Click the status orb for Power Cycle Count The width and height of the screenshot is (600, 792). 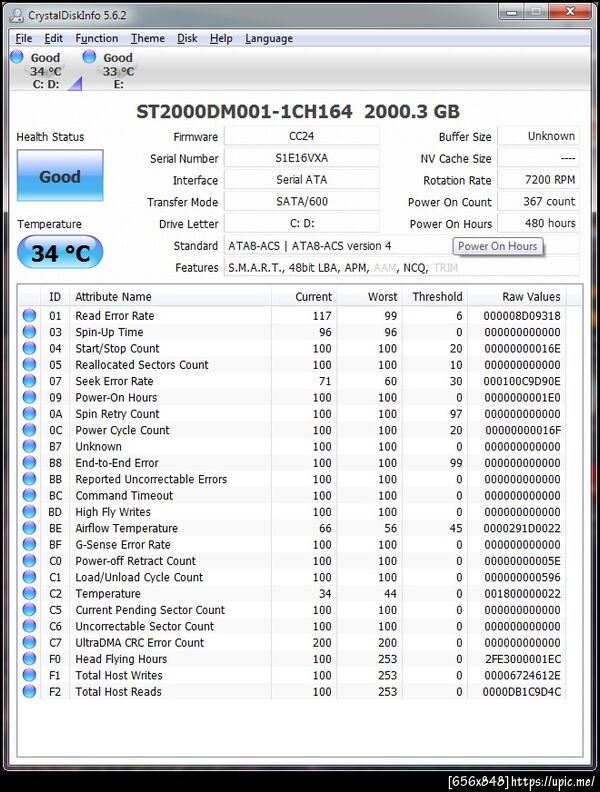29,430
